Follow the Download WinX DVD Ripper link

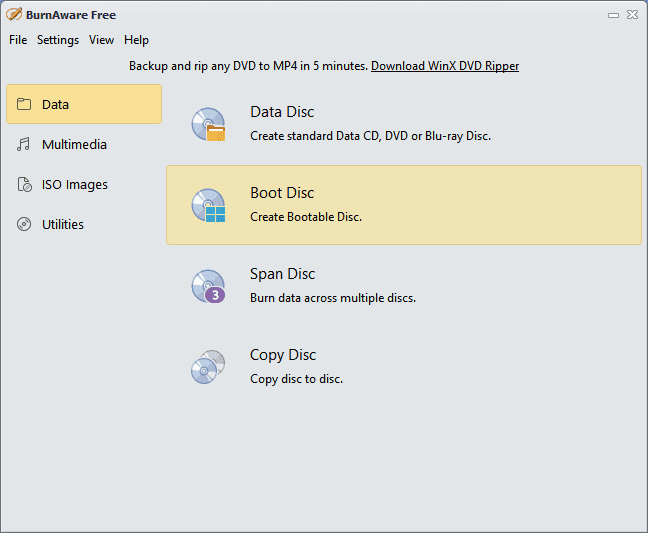(x=445, y=66)
